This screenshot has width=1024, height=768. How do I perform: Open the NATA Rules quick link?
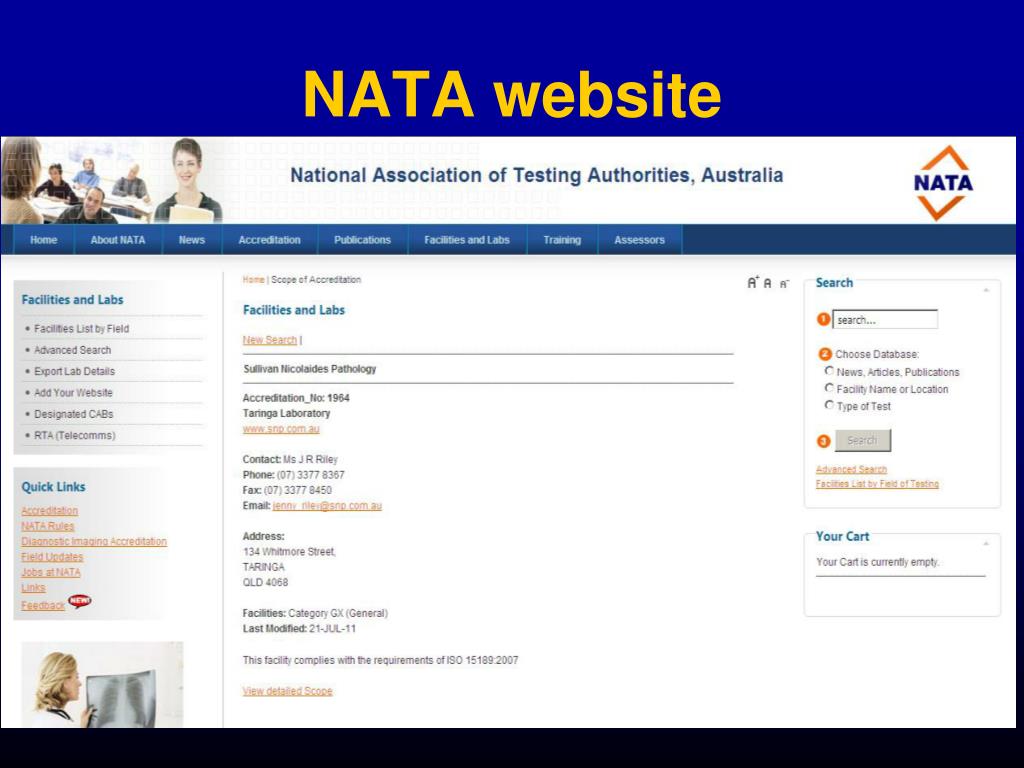pyautogui.click(x=48, y=526)
